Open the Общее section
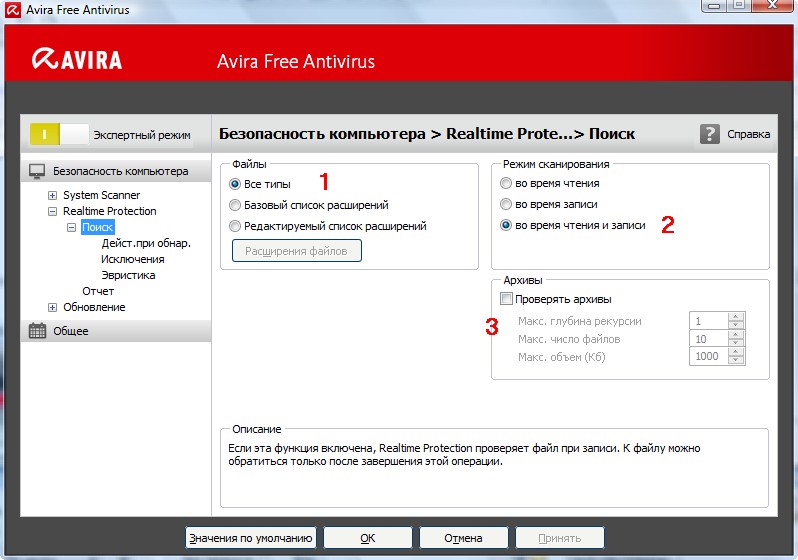Viewport: 798px width, 560px height. pyautogui.click(x=116, y=331)
